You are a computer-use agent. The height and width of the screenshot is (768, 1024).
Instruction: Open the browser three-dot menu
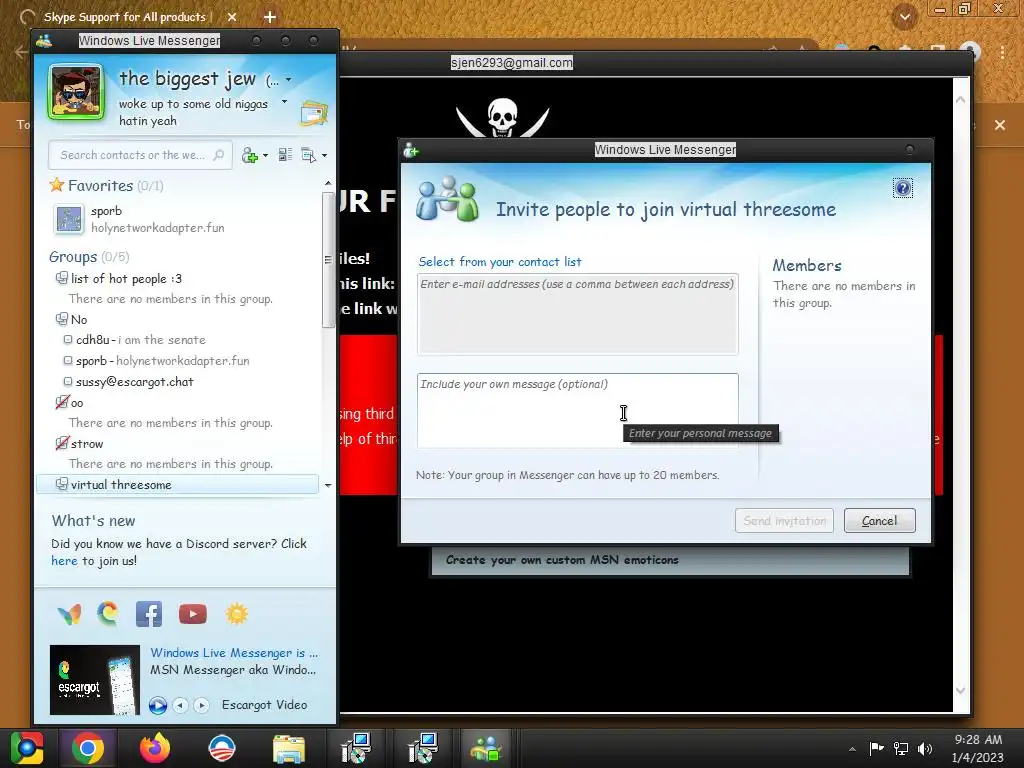tap(1002, 52)
